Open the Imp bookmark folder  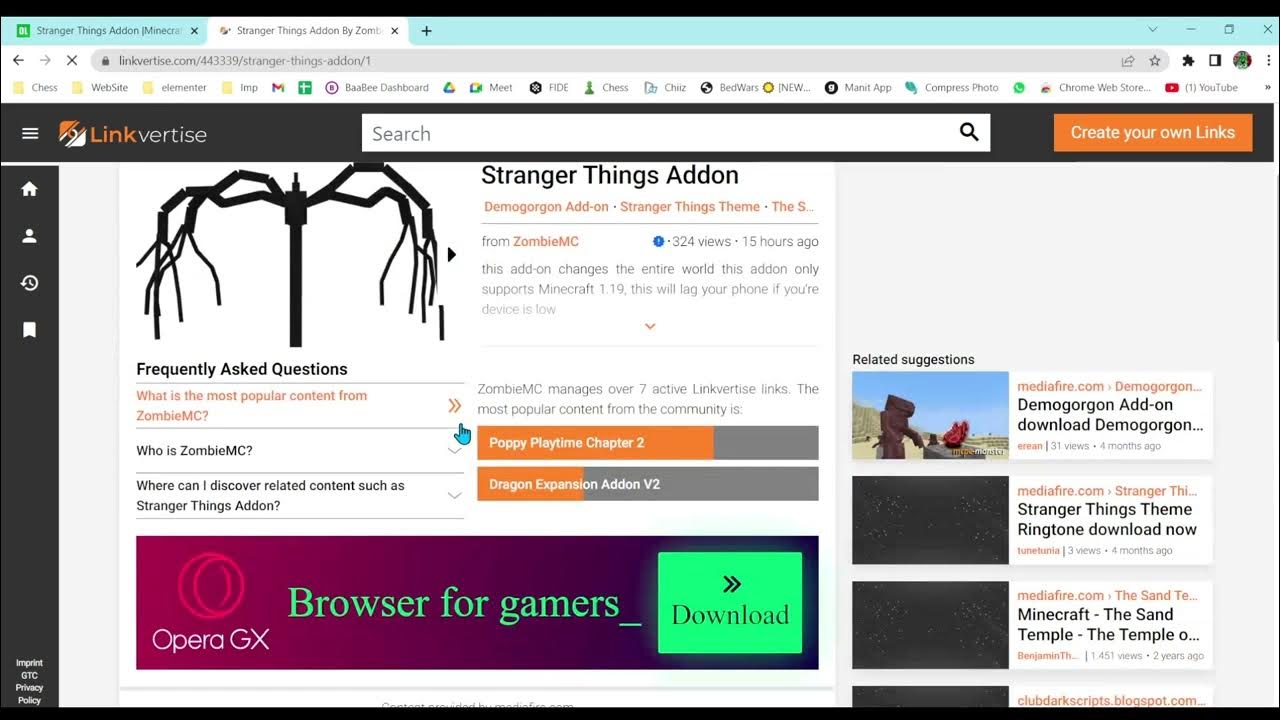tap(239, 87)
